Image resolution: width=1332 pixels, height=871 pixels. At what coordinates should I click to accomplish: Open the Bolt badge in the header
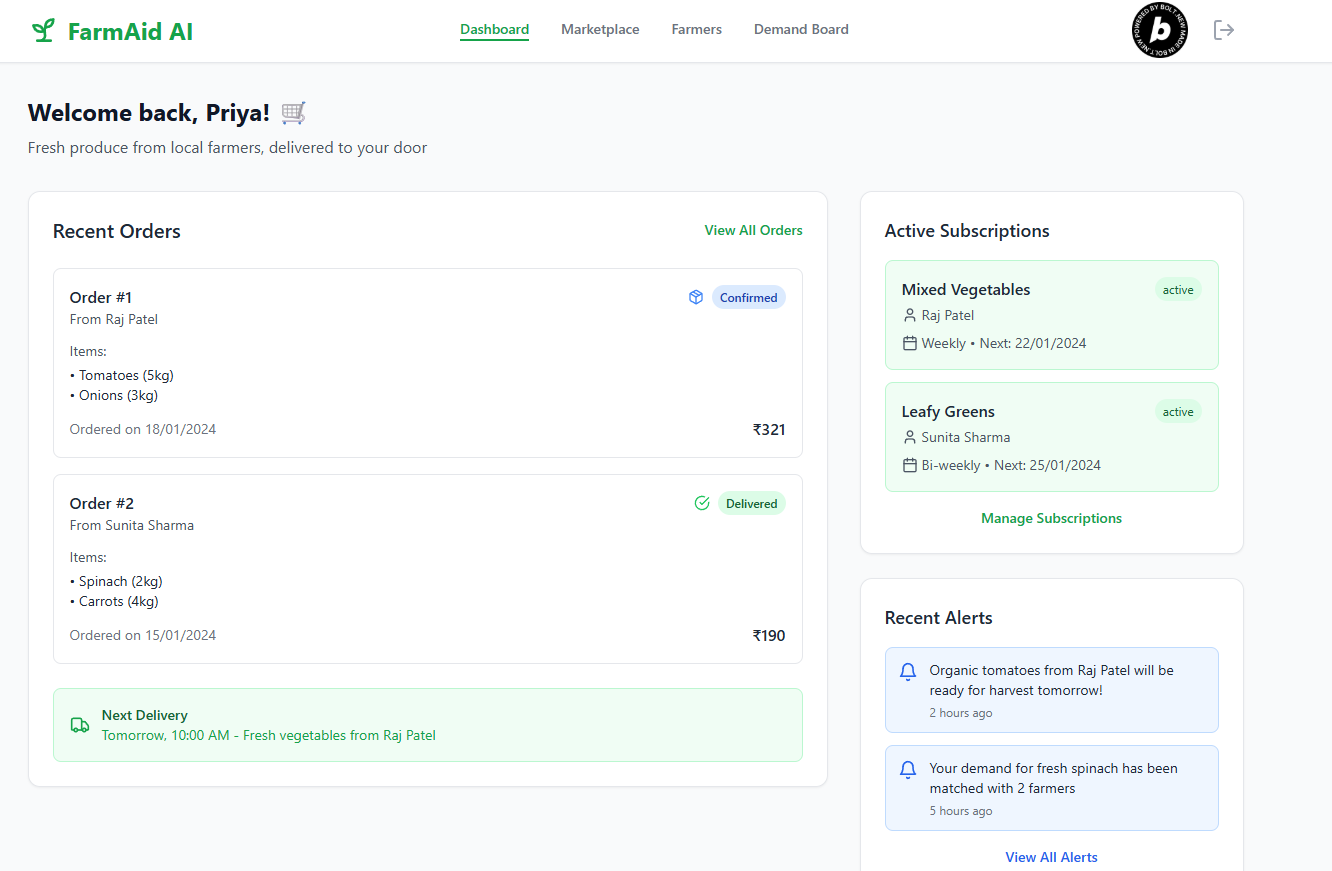coord(1159,30)
